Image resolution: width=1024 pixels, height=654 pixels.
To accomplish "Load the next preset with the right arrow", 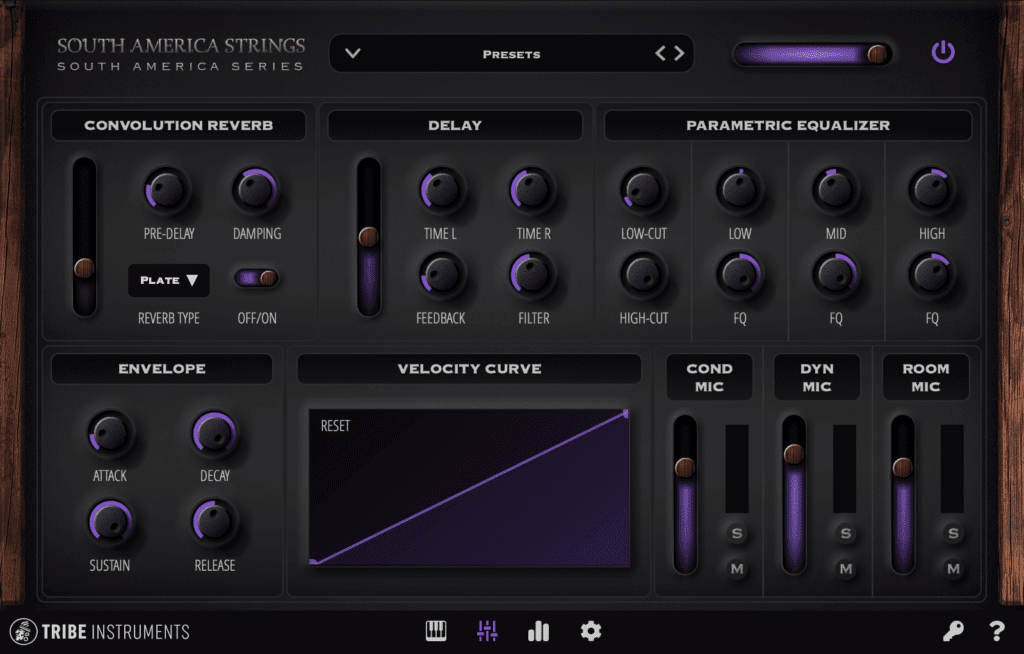I will [x=678, y=53].
